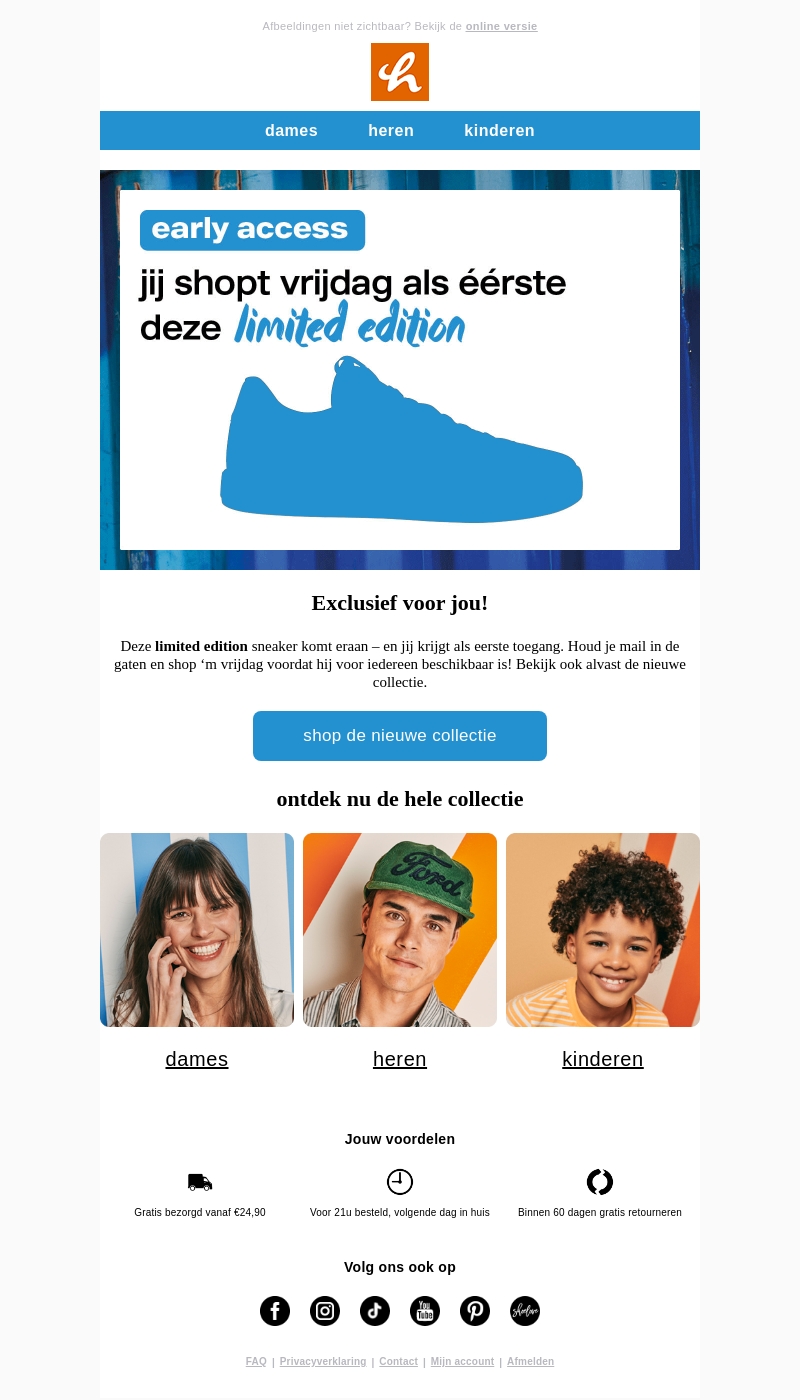Open the YouTube social icon
This screenshot has height=1400, width=800.
coord(425,1311)
